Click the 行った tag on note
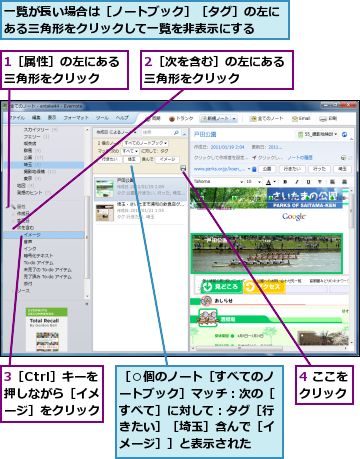Viewport: 360px width, 459px height. coord(319,169)
